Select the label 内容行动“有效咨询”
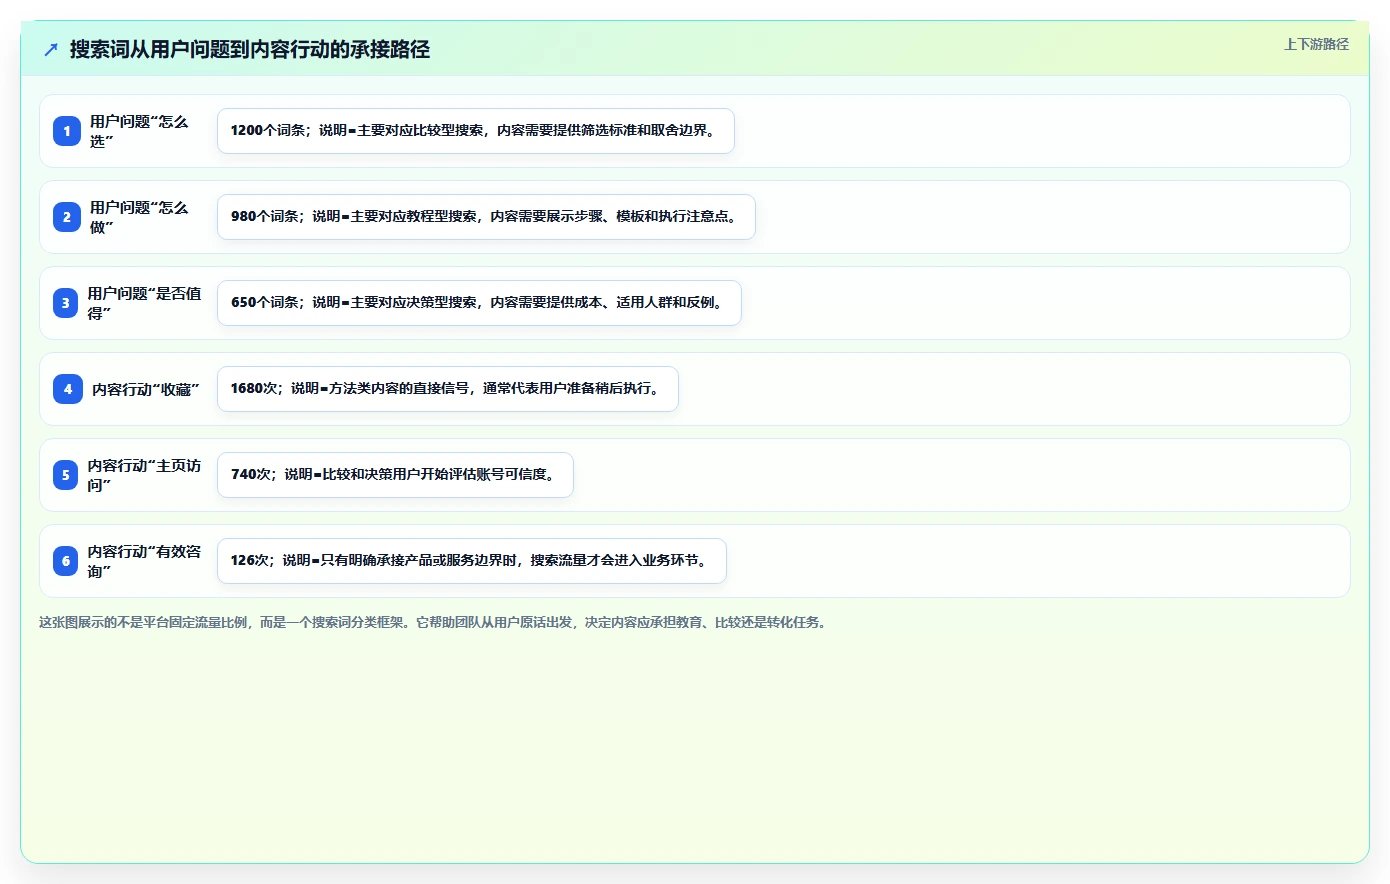This screenshot has width=1390, height=884. [144, 561]
